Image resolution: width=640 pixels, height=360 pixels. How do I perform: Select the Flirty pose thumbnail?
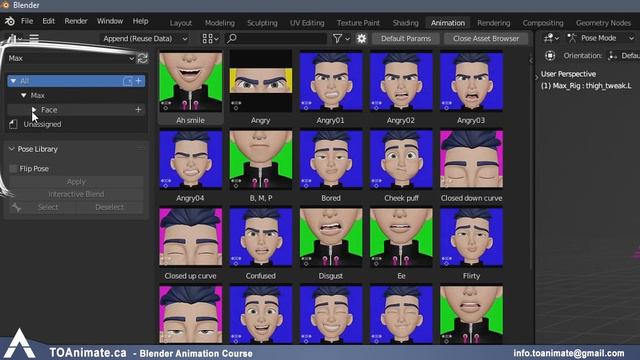[471, 238]
